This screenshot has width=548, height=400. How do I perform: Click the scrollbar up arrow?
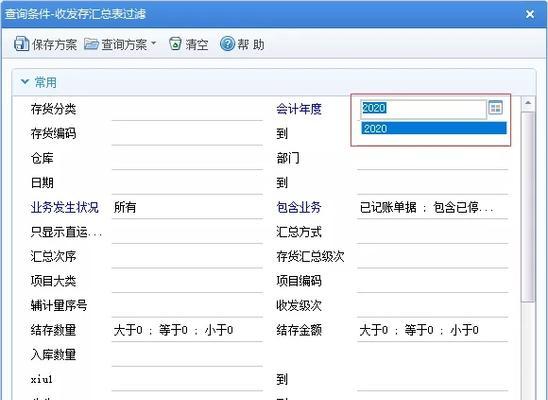528,103
